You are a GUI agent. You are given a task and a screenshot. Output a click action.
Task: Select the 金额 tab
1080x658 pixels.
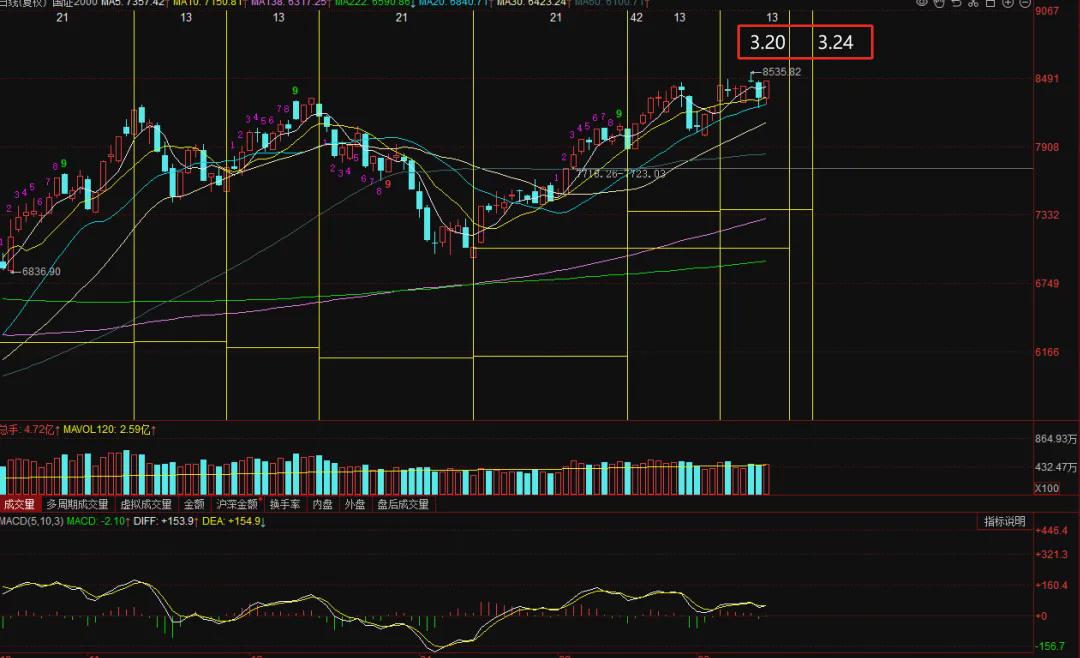pyautogui.click(x=194, y=504)
